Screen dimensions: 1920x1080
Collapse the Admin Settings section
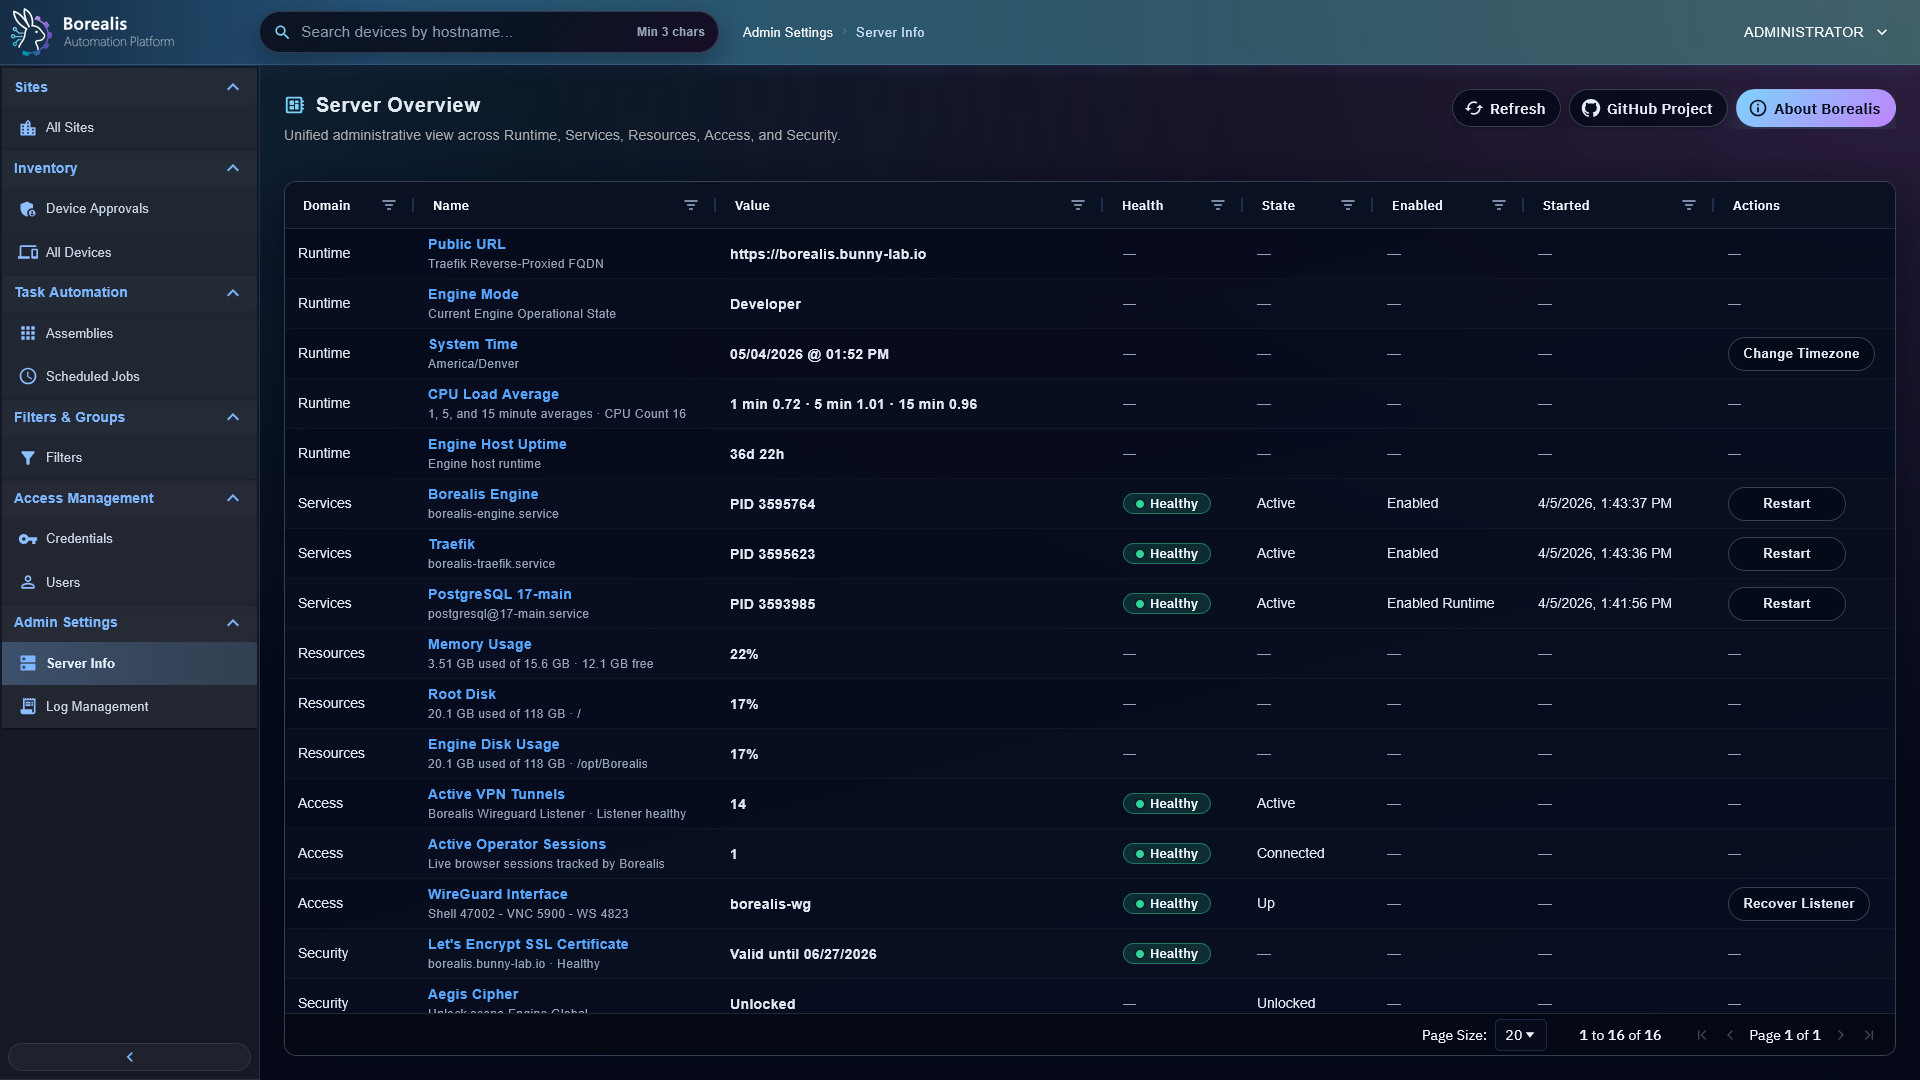[233, 623]
